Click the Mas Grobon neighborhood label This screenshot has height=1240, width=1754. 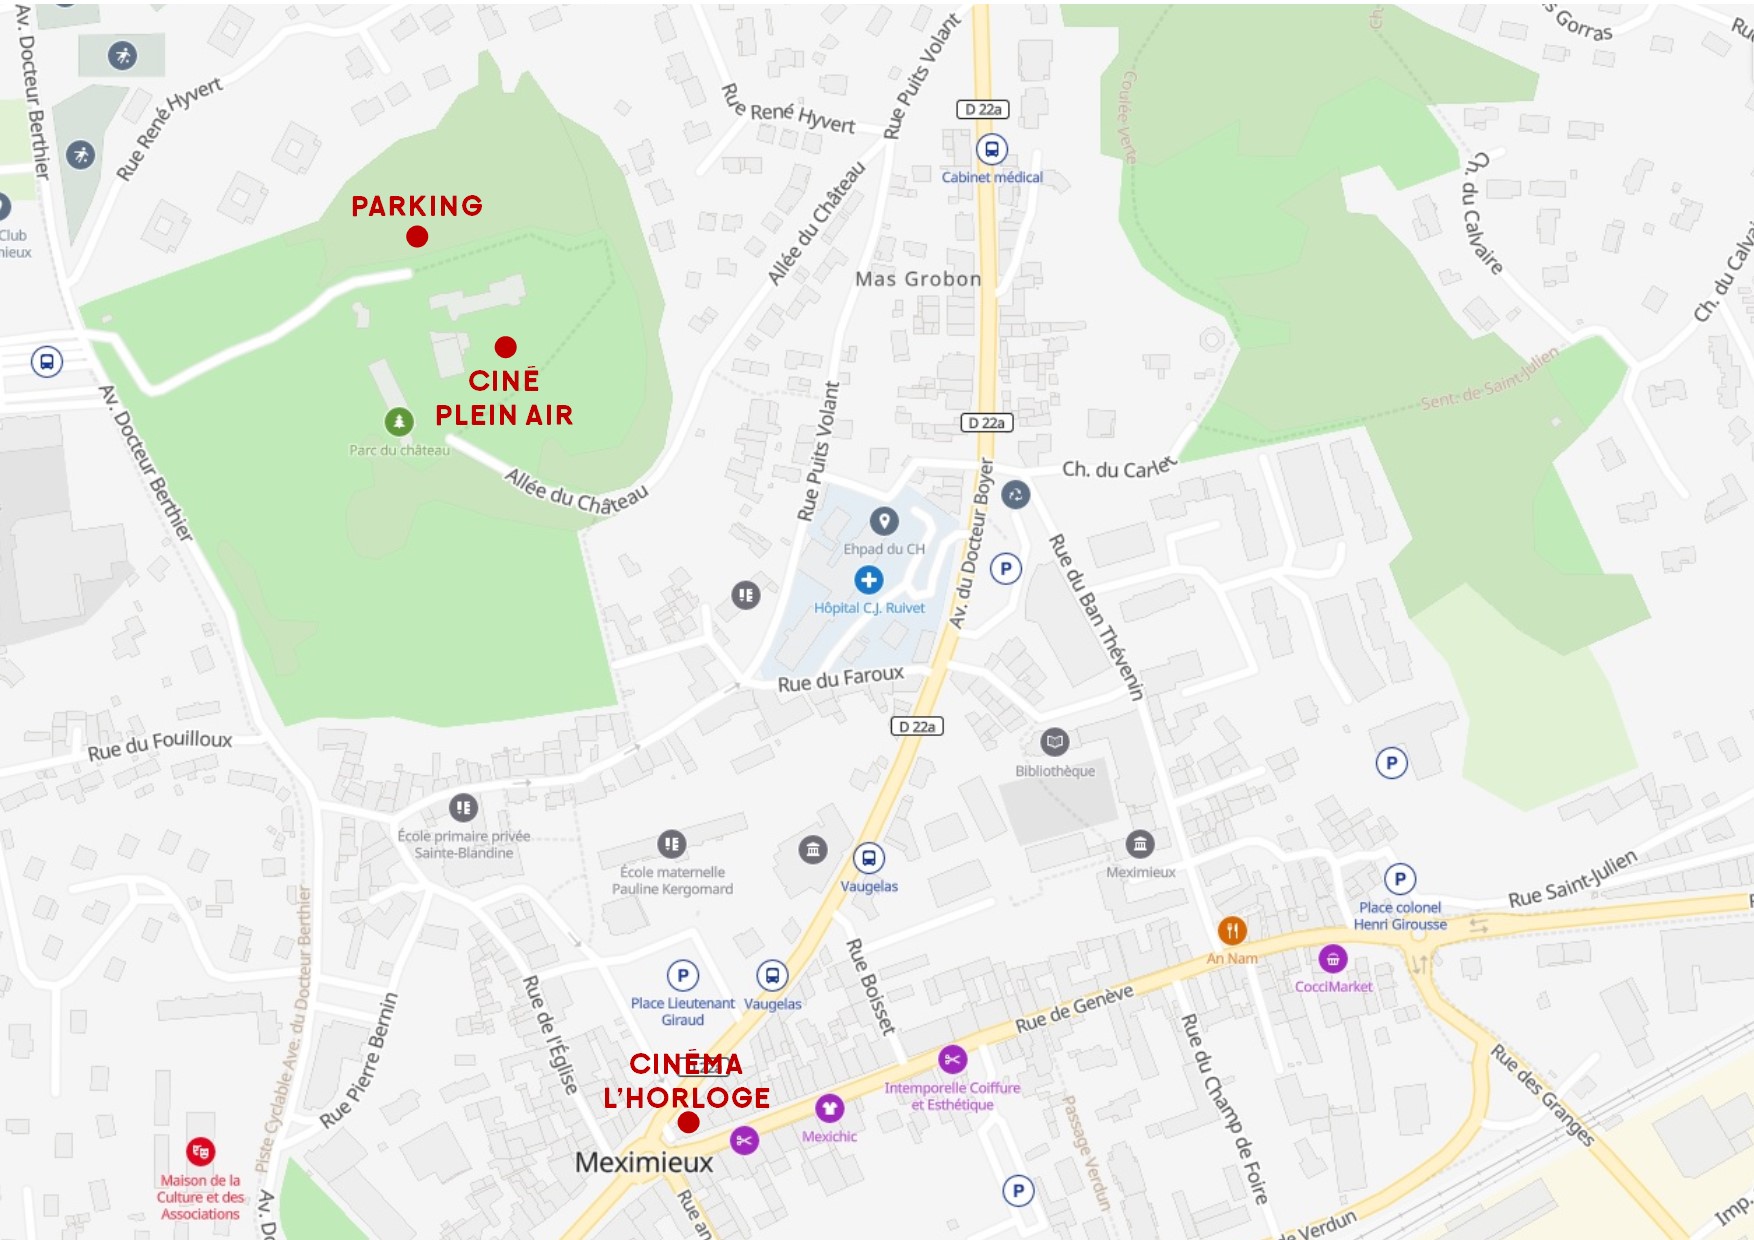point(918,279)
